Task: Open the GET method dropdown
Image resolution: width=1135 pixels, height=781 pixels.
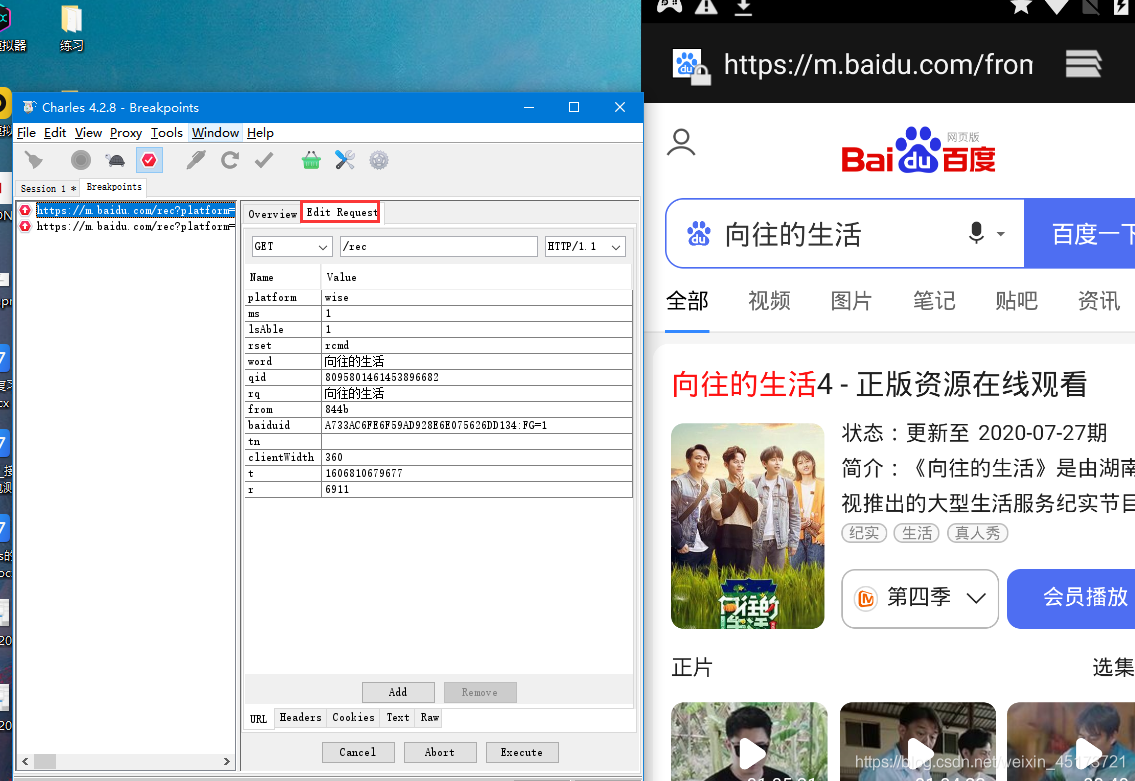Action: (x=292, y=246)
